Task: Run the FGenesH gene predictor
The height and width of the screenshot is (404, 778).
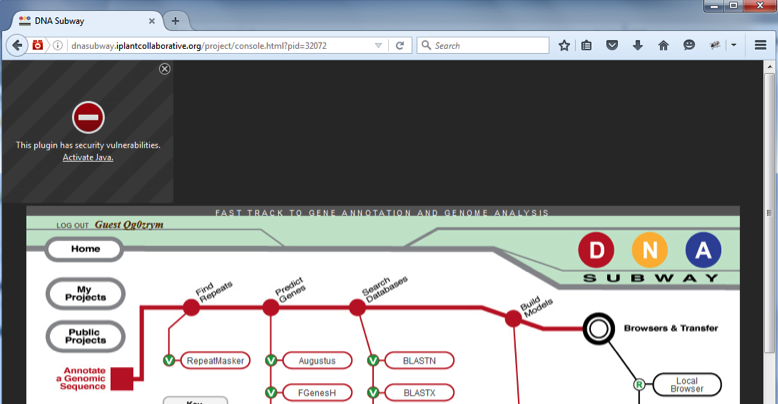Action: (318, 393)
